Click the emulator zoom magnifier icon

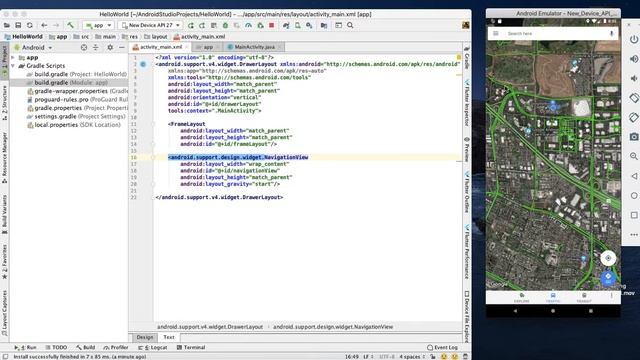click(x=633, y=156)
